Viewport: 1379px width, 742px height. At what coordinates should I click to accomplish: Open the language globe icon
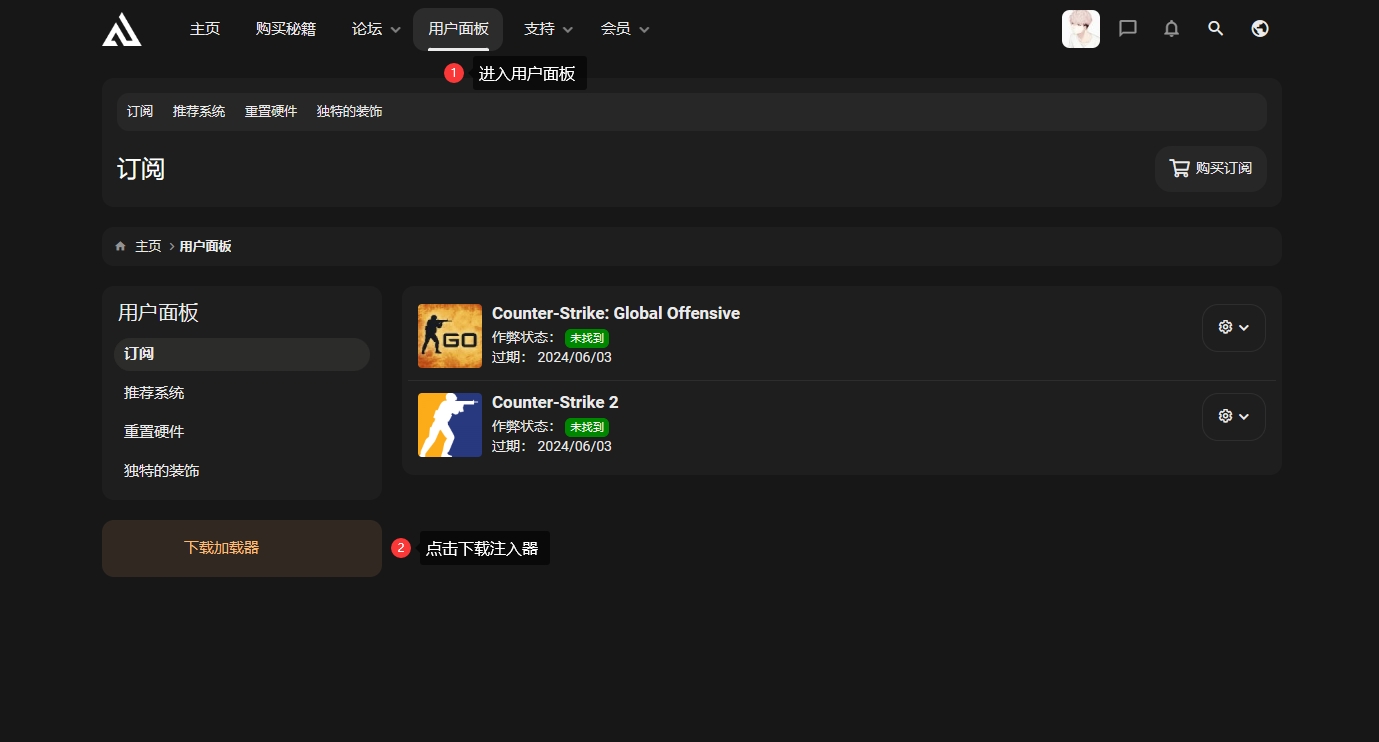(1260, 29)
